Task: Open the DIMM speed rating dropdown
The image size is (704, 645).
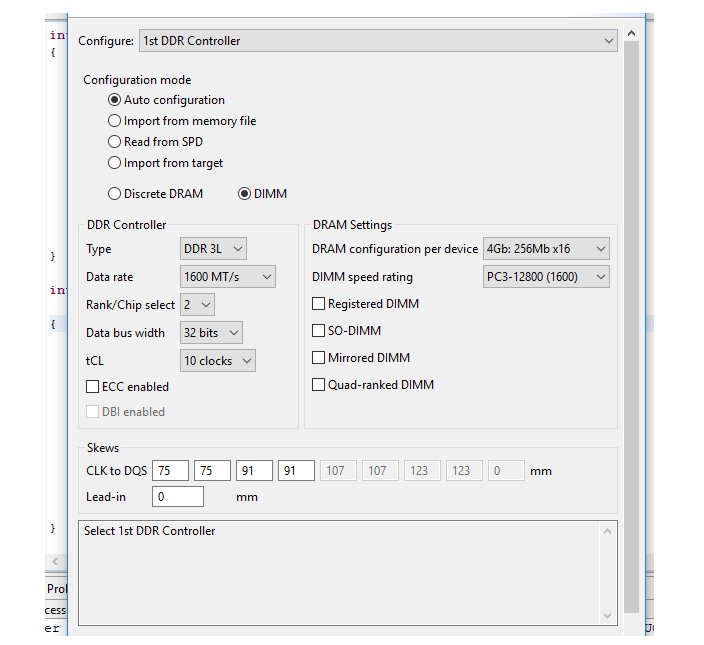Action: point(546,276)
